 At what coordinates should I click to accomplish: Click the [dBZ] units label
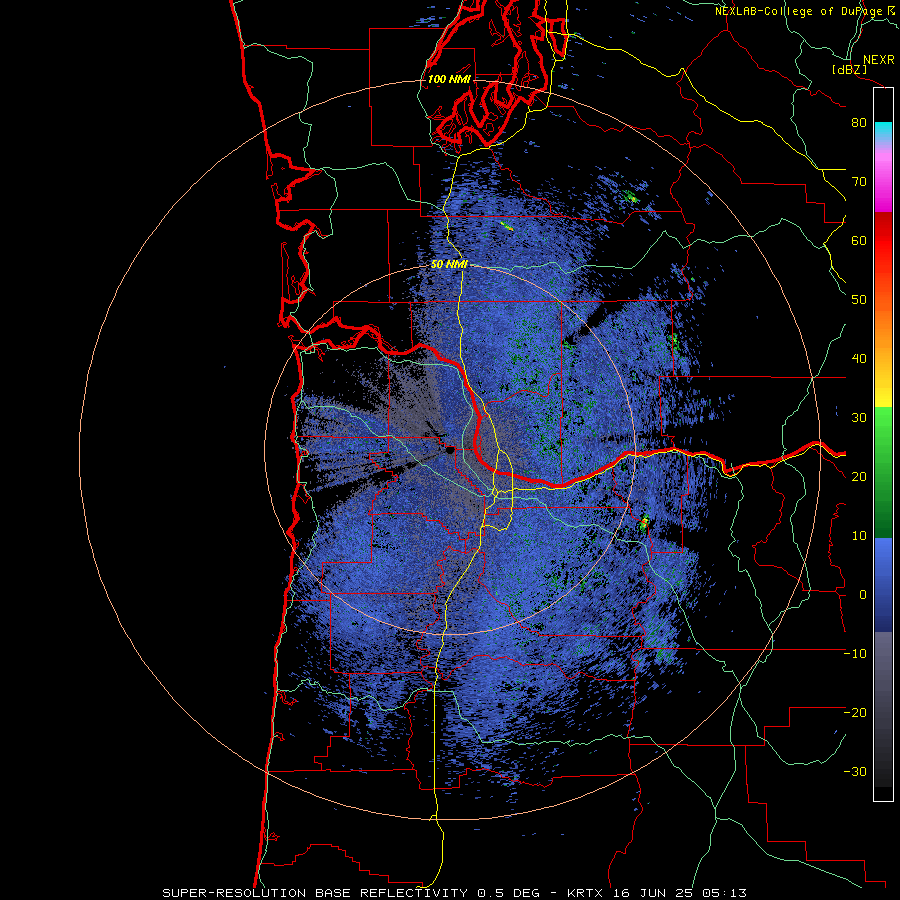(849, 69)
